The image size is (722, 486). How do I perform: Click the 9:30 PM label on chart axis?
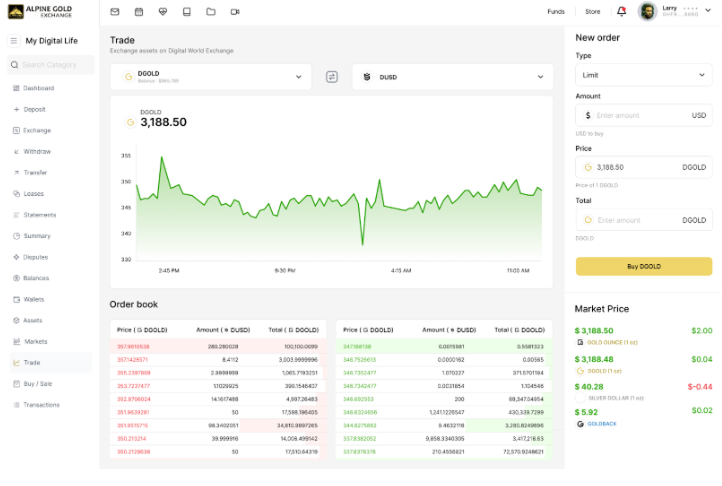[285, 270]
